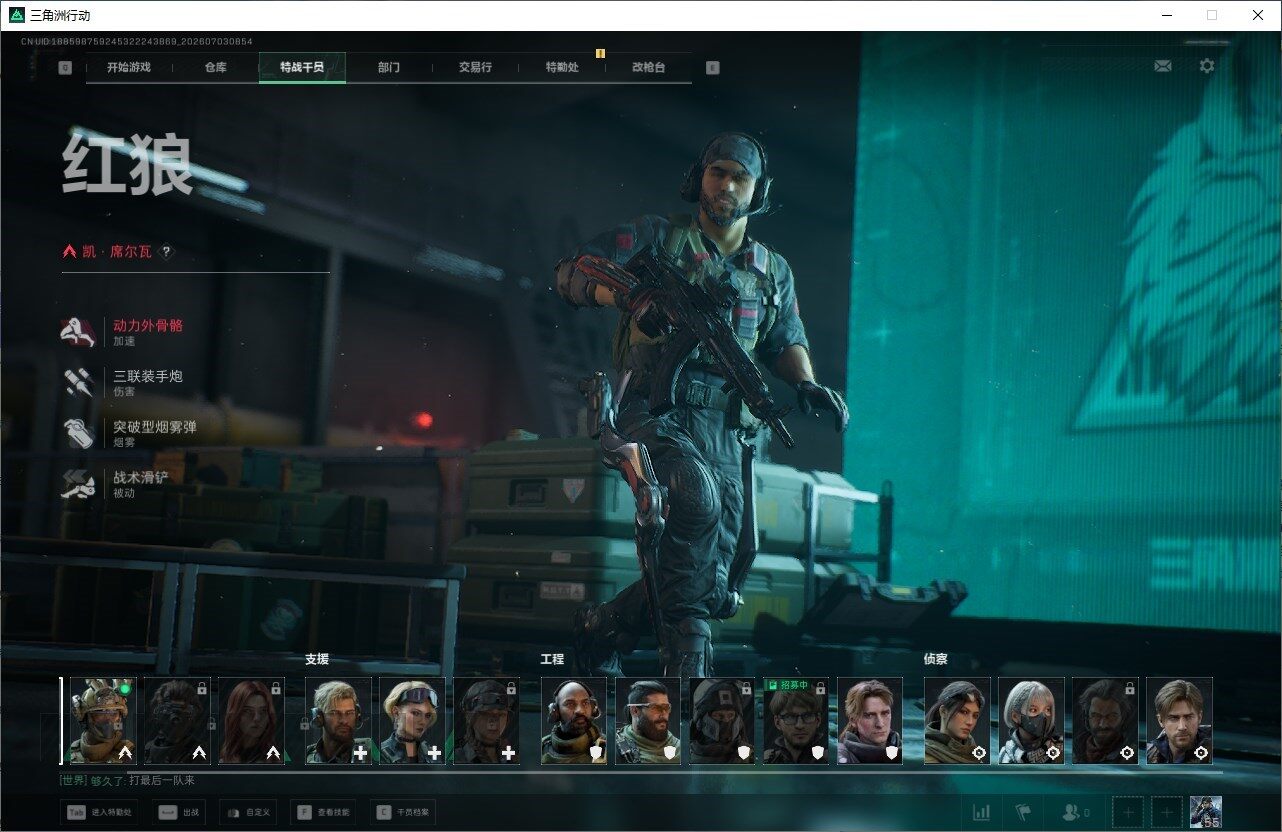The width and height of the screenshot is (1282, 832).
Task: Select the locked long-haired bearded recon operator
Action: (1105, 721)
